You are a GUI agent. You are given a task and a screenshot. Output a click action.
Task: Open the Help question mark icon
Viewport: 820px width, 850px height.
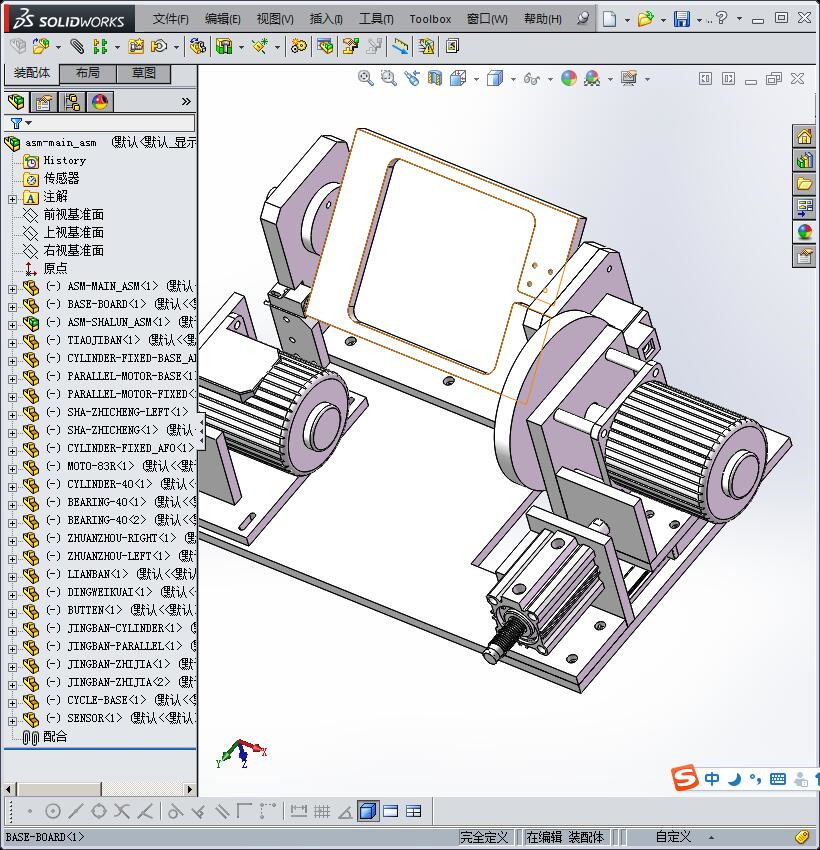721,18
